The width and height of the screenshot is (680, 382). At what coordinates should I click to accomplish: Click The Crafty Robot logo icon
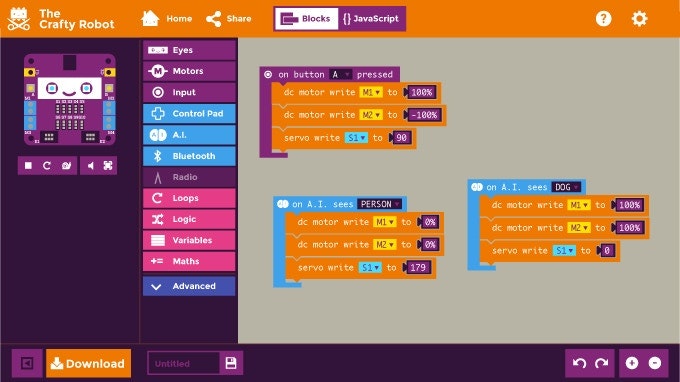coord(19,19)
